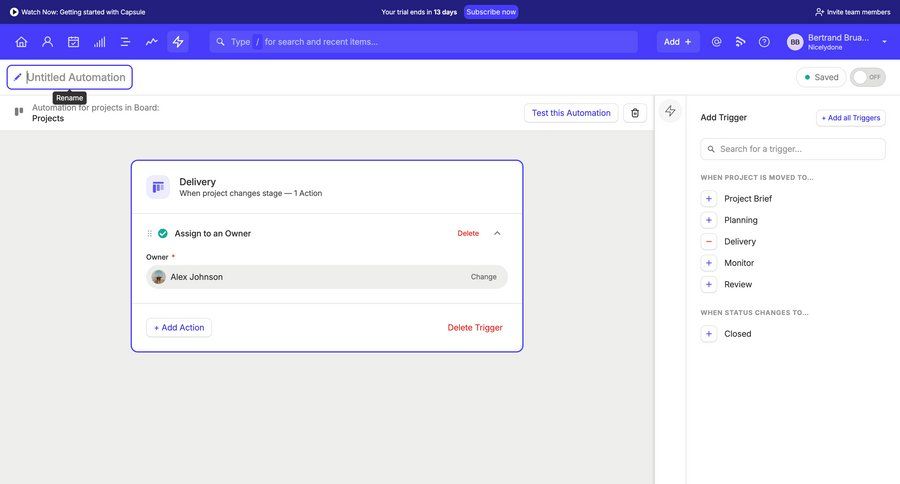Viewport: 900px width, 484px height.
Task: Open the Projects list icon in navbar
Action: [x=125, y=42]
